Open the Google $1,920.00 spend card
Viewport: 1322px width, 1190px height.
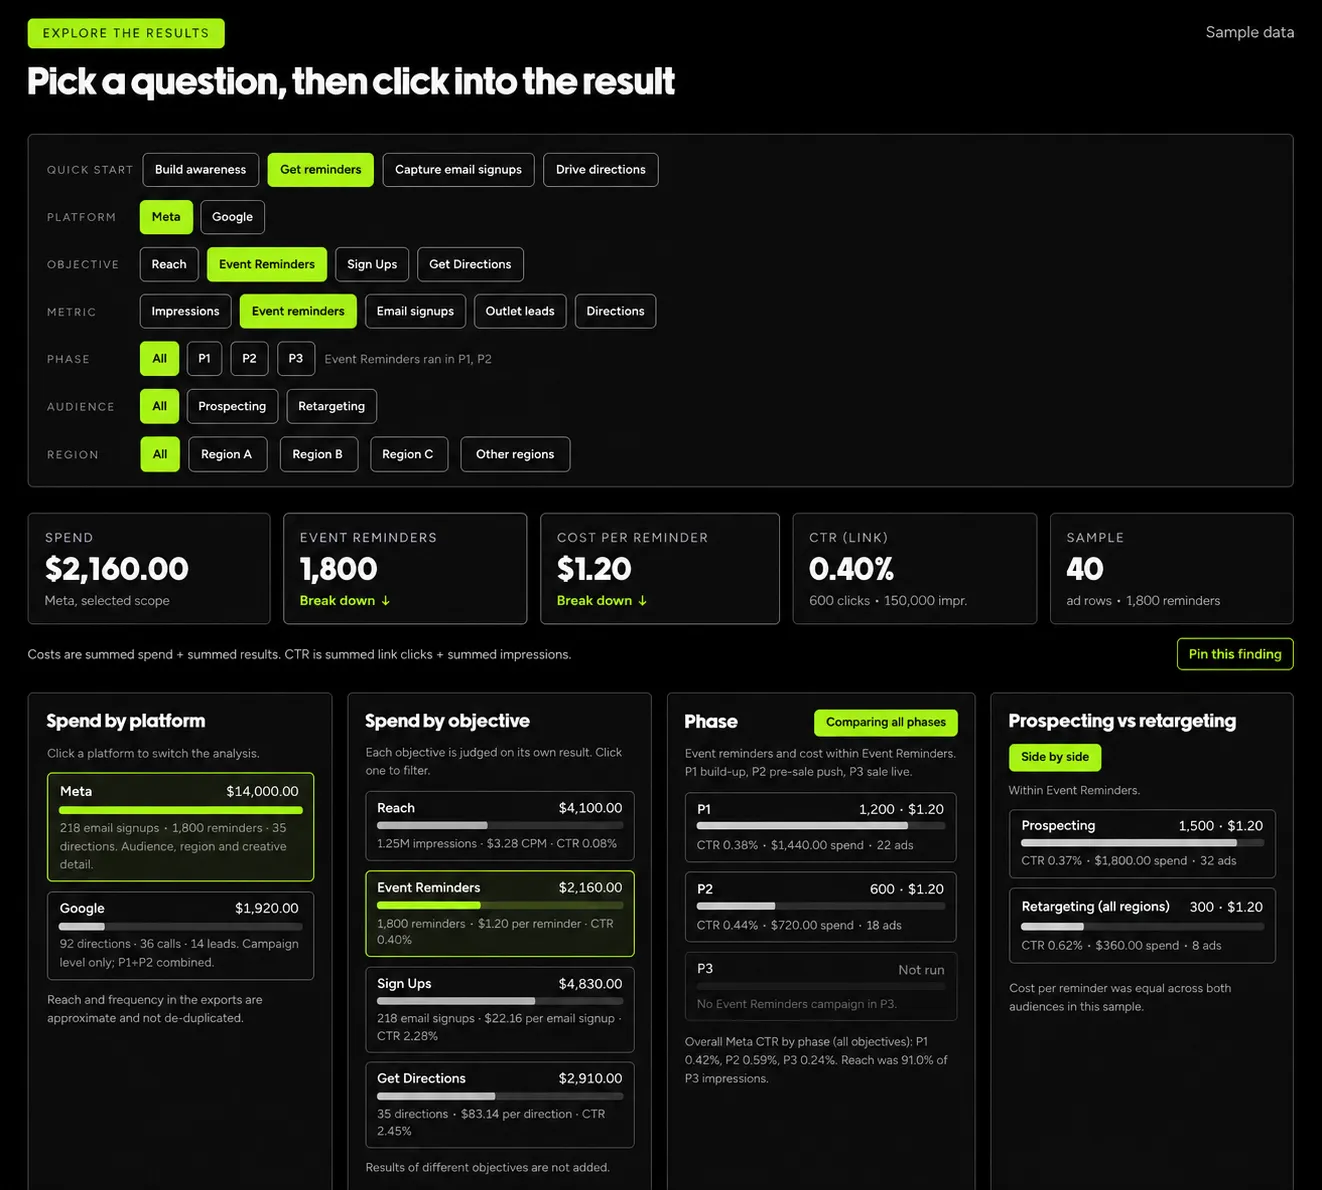click(181, 936)
